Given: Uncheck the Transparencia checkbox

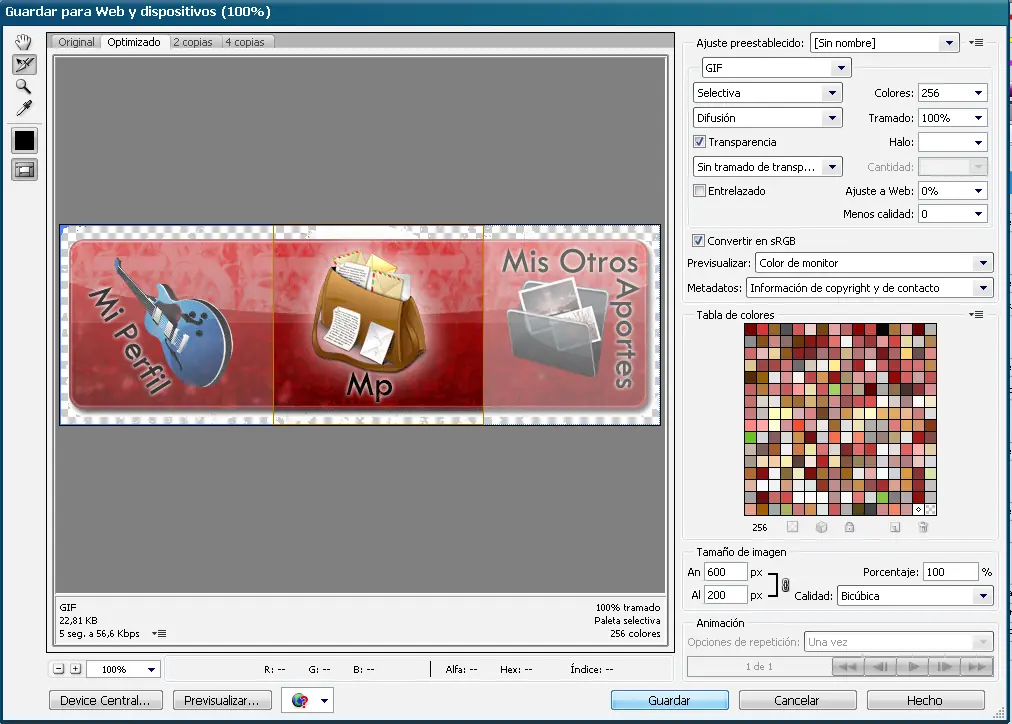Looking at the screenshot, I should click(700, 142).
